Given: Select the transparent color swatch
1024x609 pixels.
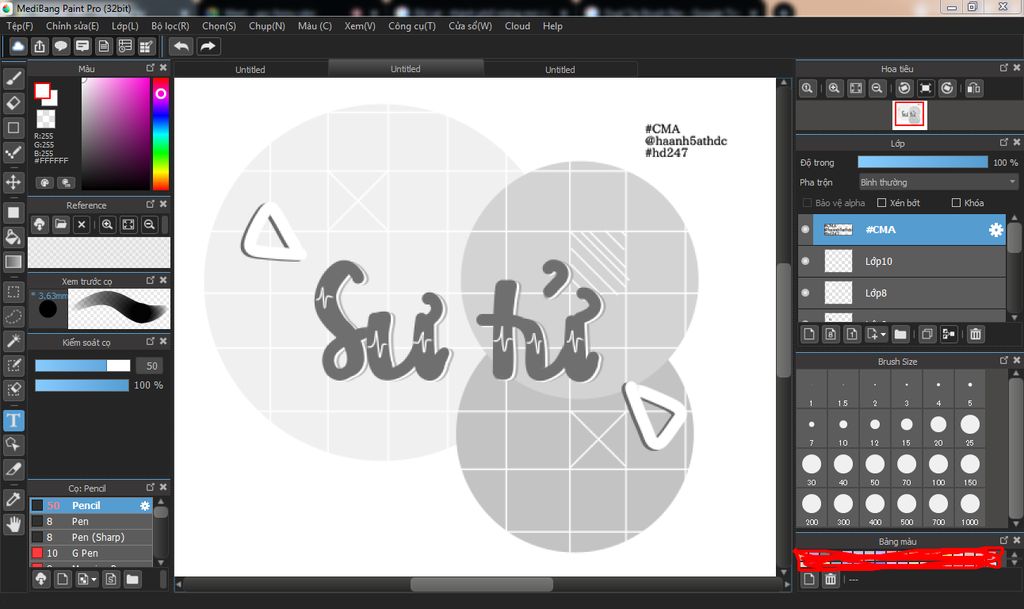Looking at the screenshot, I should pyautogui.click(x=46, y=119).
